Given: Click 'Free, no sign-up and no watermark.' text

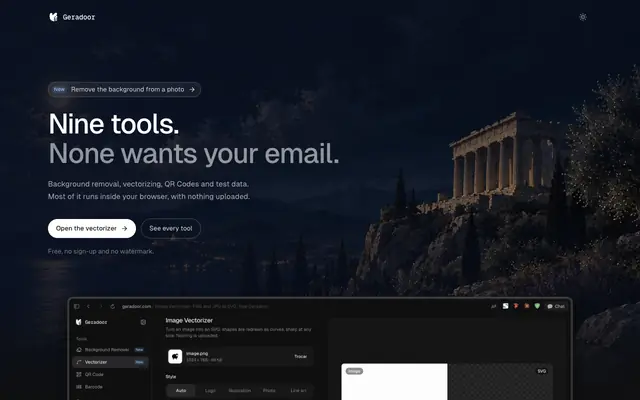Looking at the screenshot, I should point(101,251).
